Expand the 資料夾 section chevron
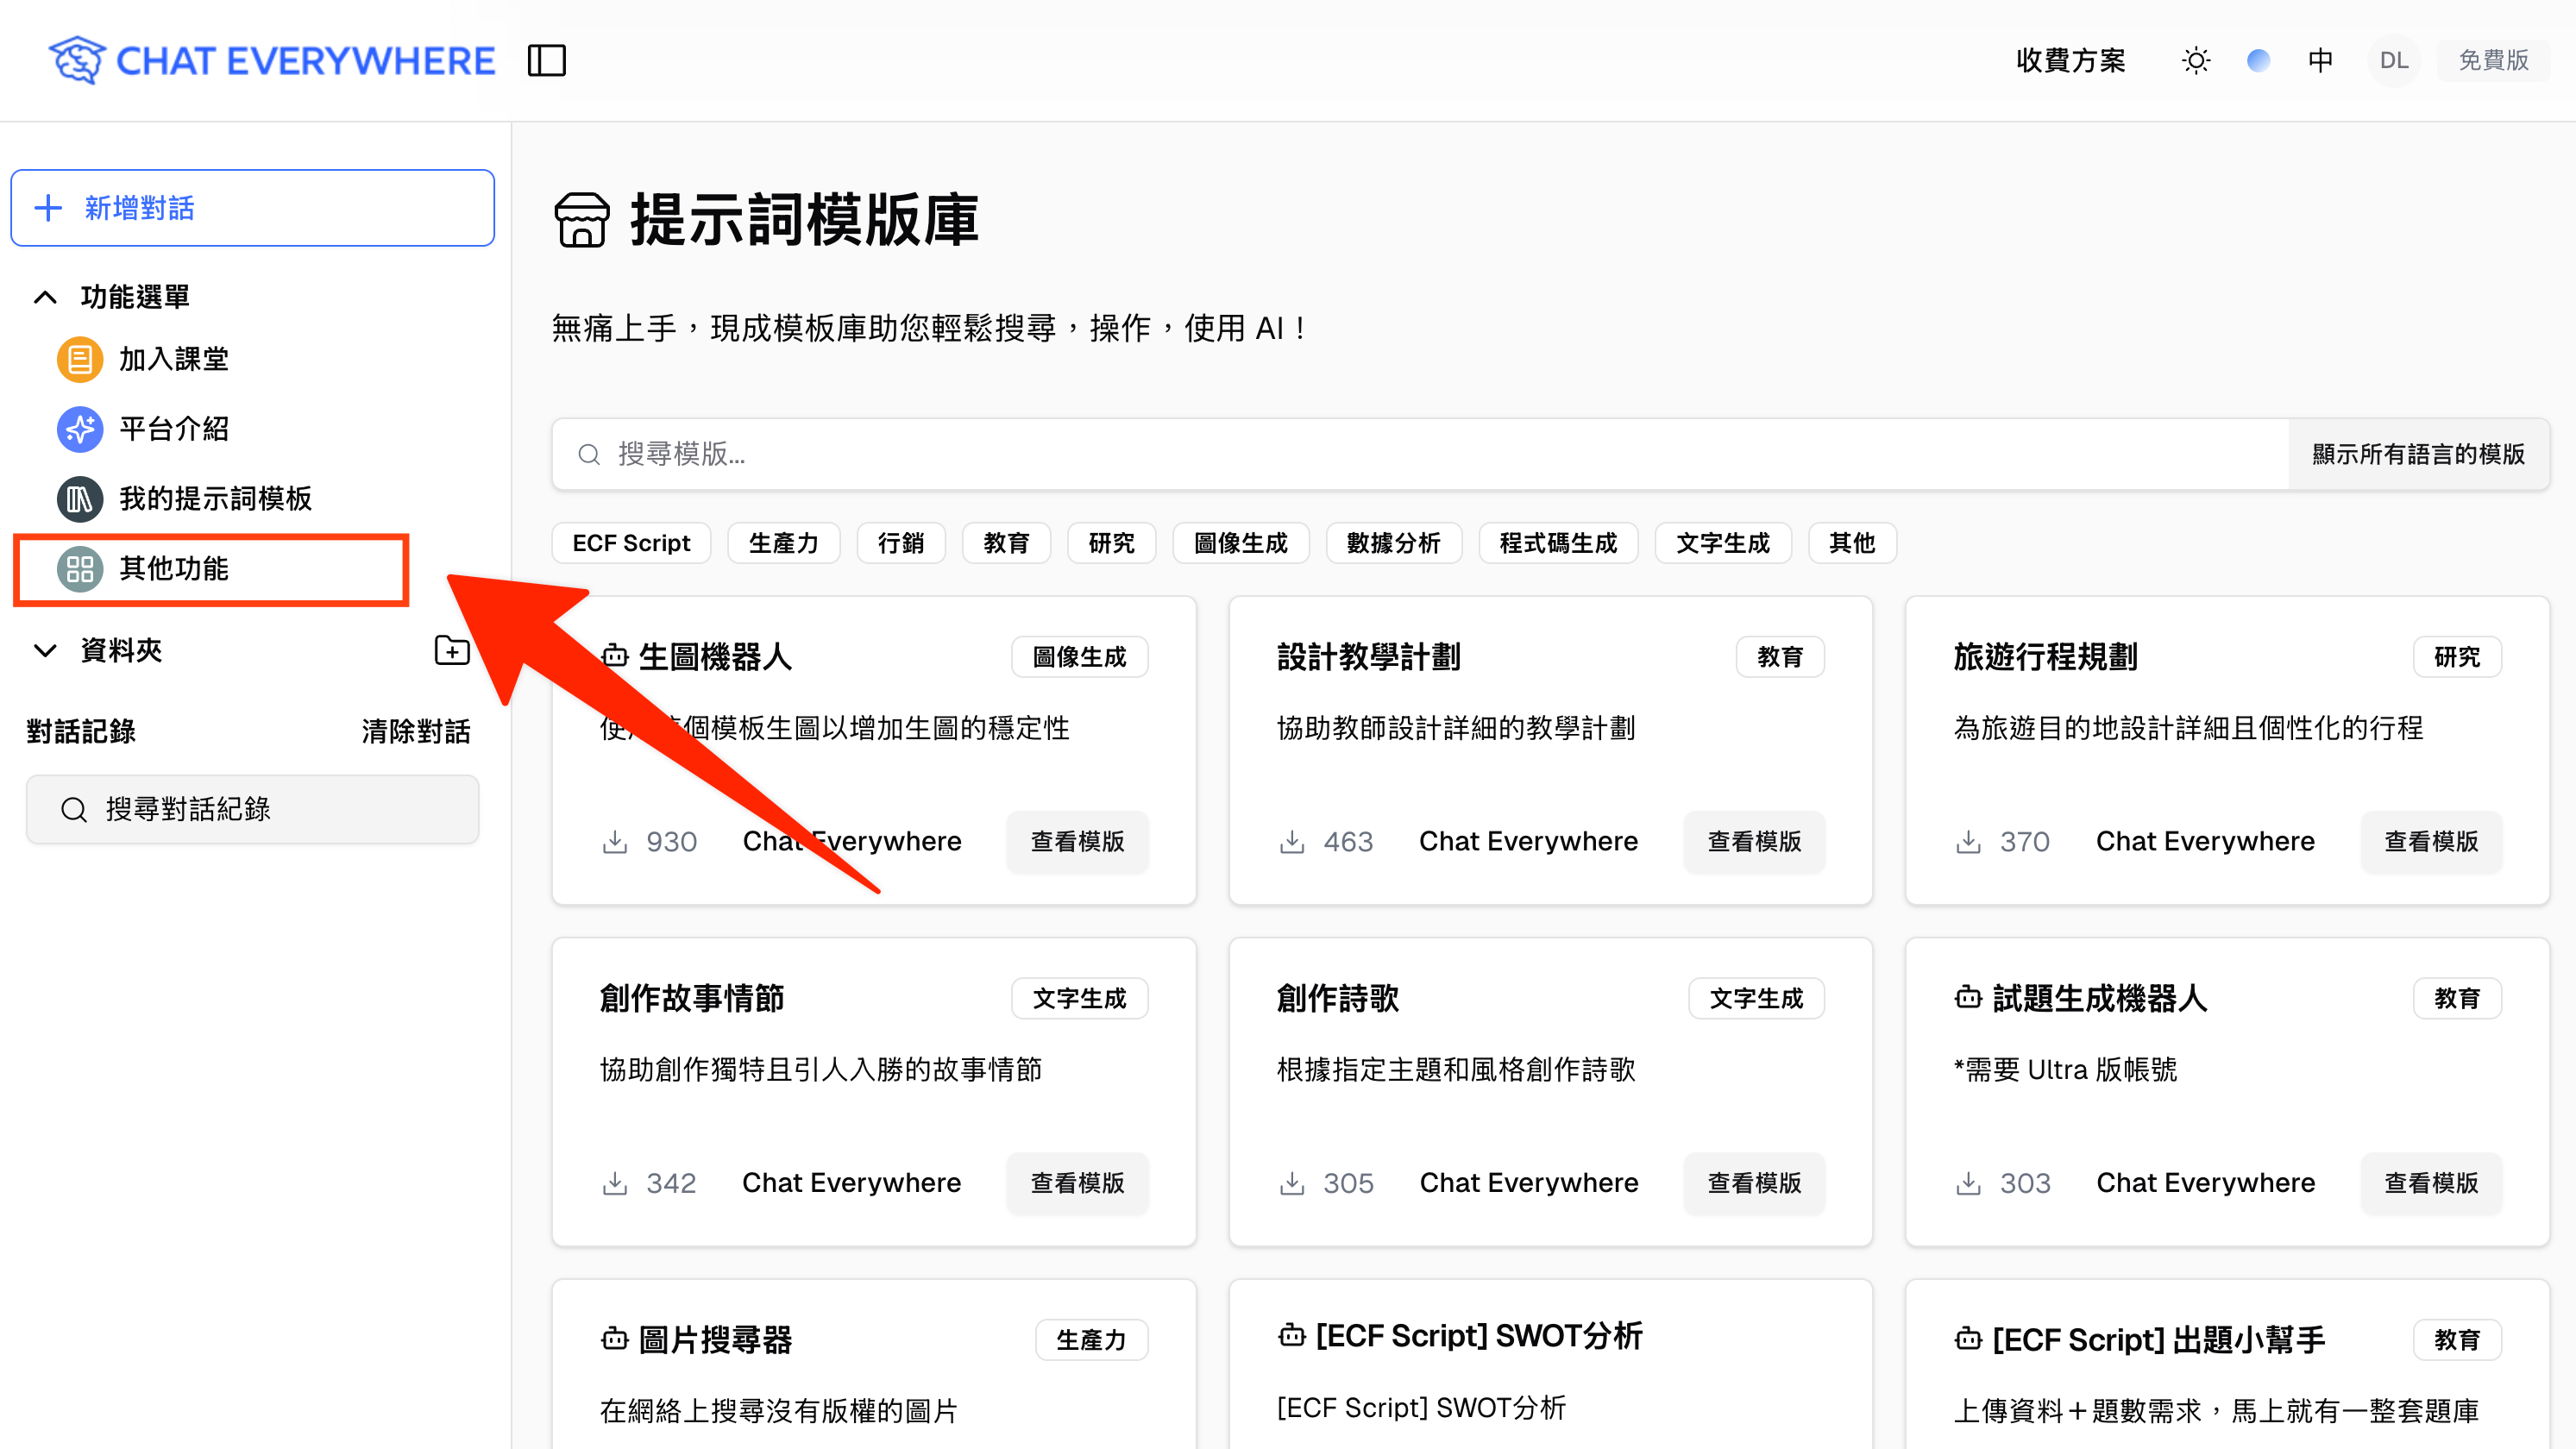The height and width of the screenshot is (1449, 2576). pos(45,651)
